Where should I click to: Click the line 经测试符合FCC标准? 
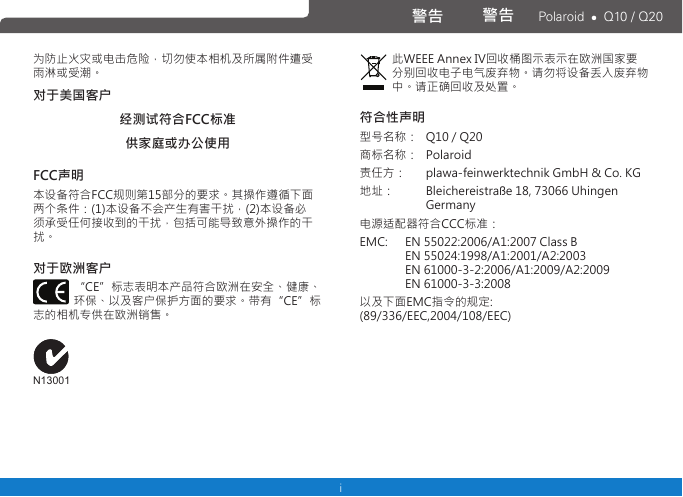pos(178,119)
